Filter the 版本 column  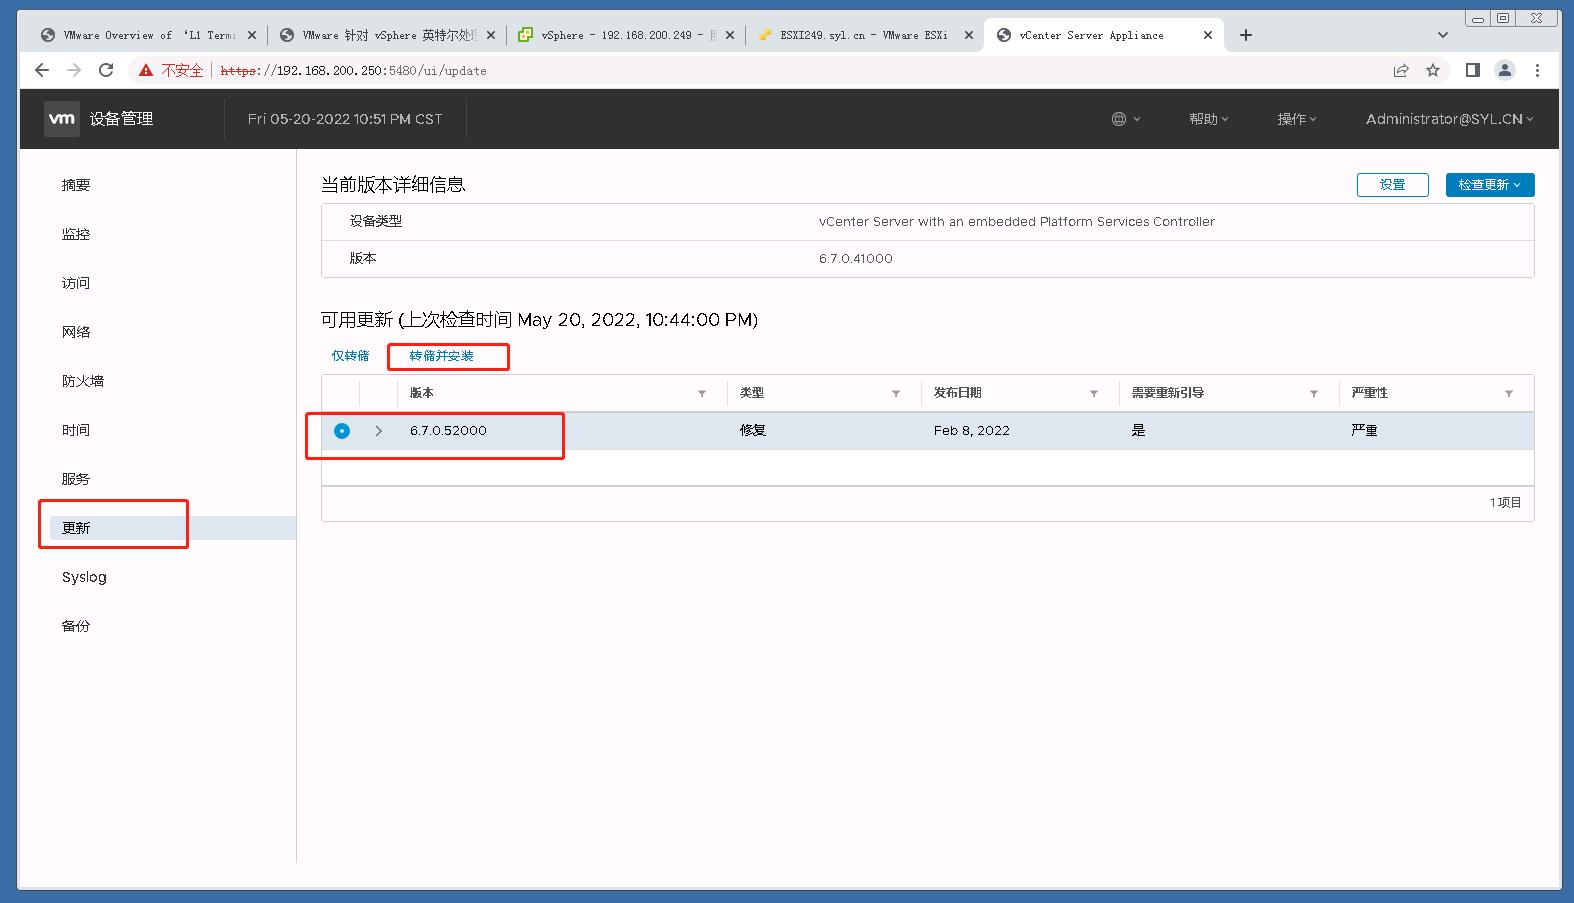(702, 394)
